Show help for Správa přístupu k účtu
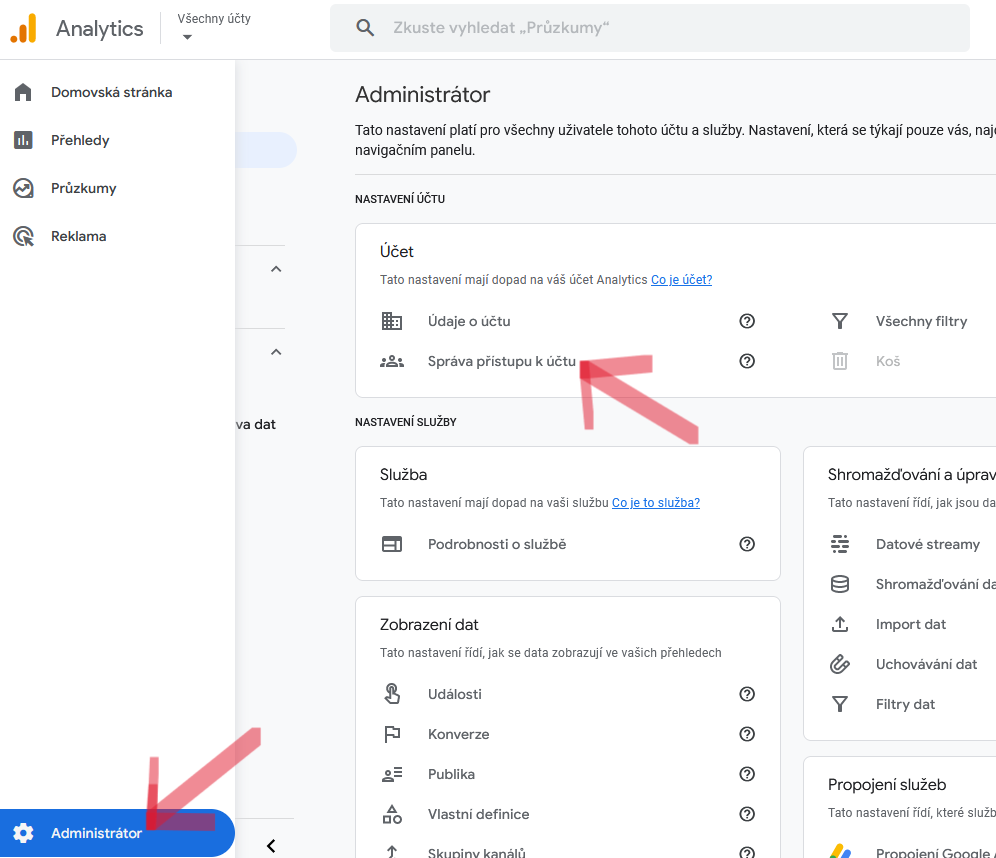This screenshot has width=996, height=858. 747,361
